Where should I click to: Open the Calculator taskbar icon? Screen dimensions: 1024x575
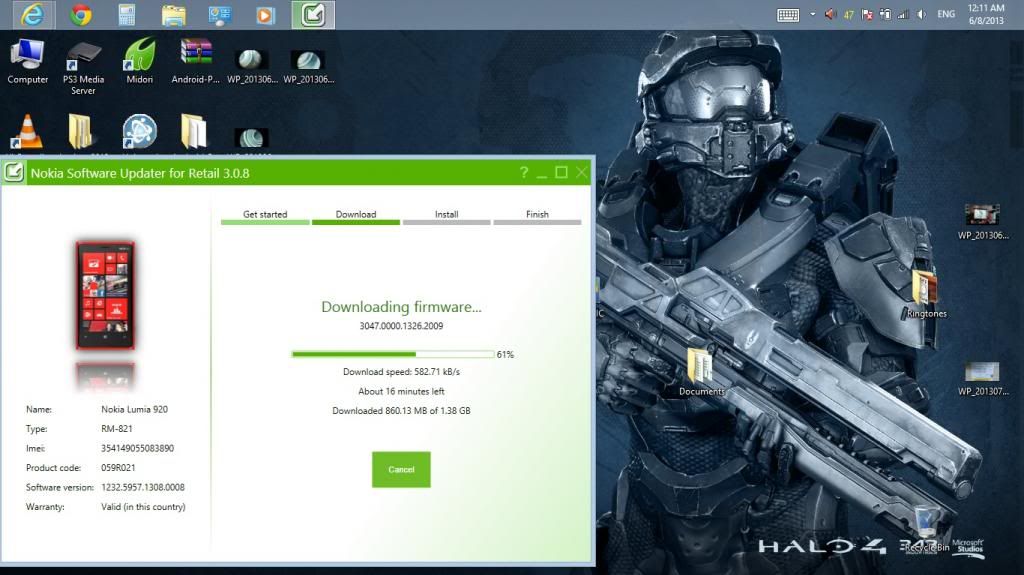(127, 15)
